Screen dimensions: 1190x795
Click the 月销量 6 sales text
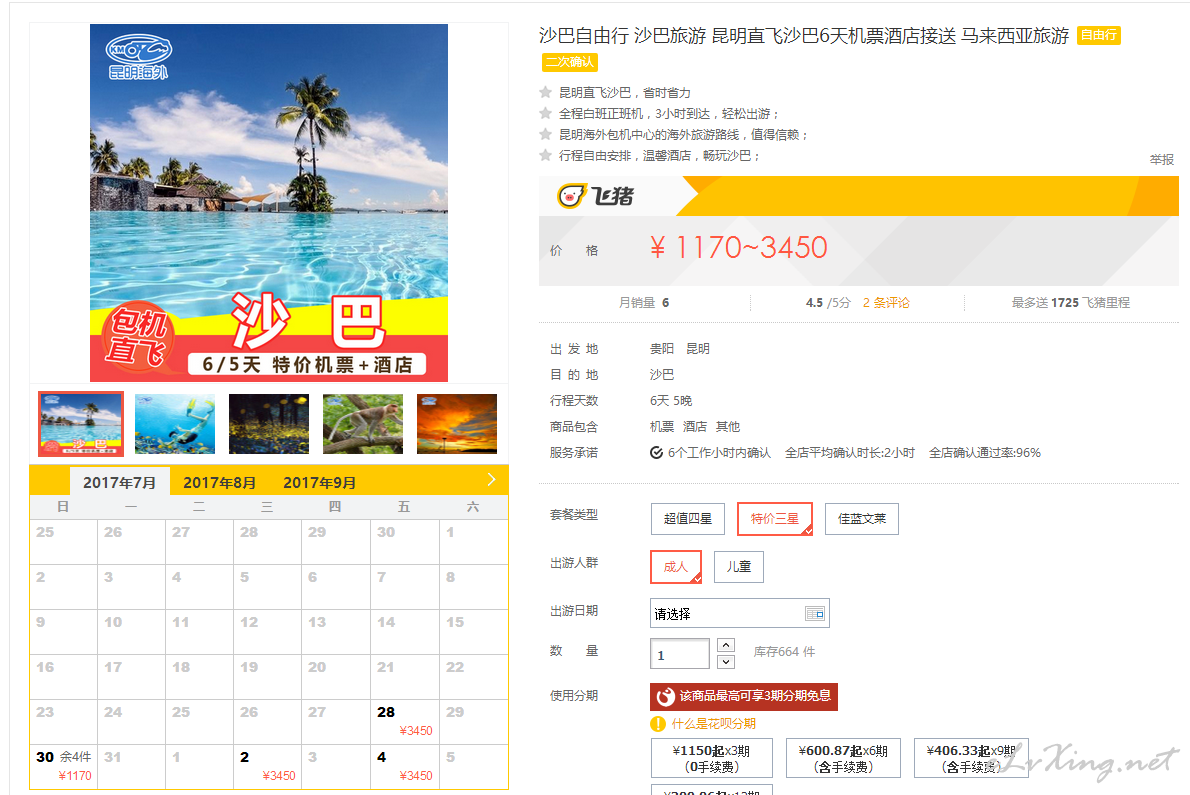(x=644, y=303)
